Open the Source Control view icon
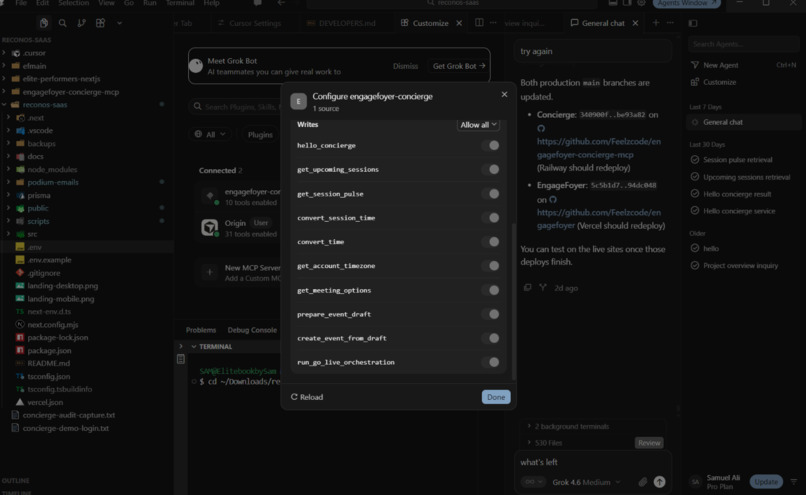806x495 pixels. coord(81,23)
